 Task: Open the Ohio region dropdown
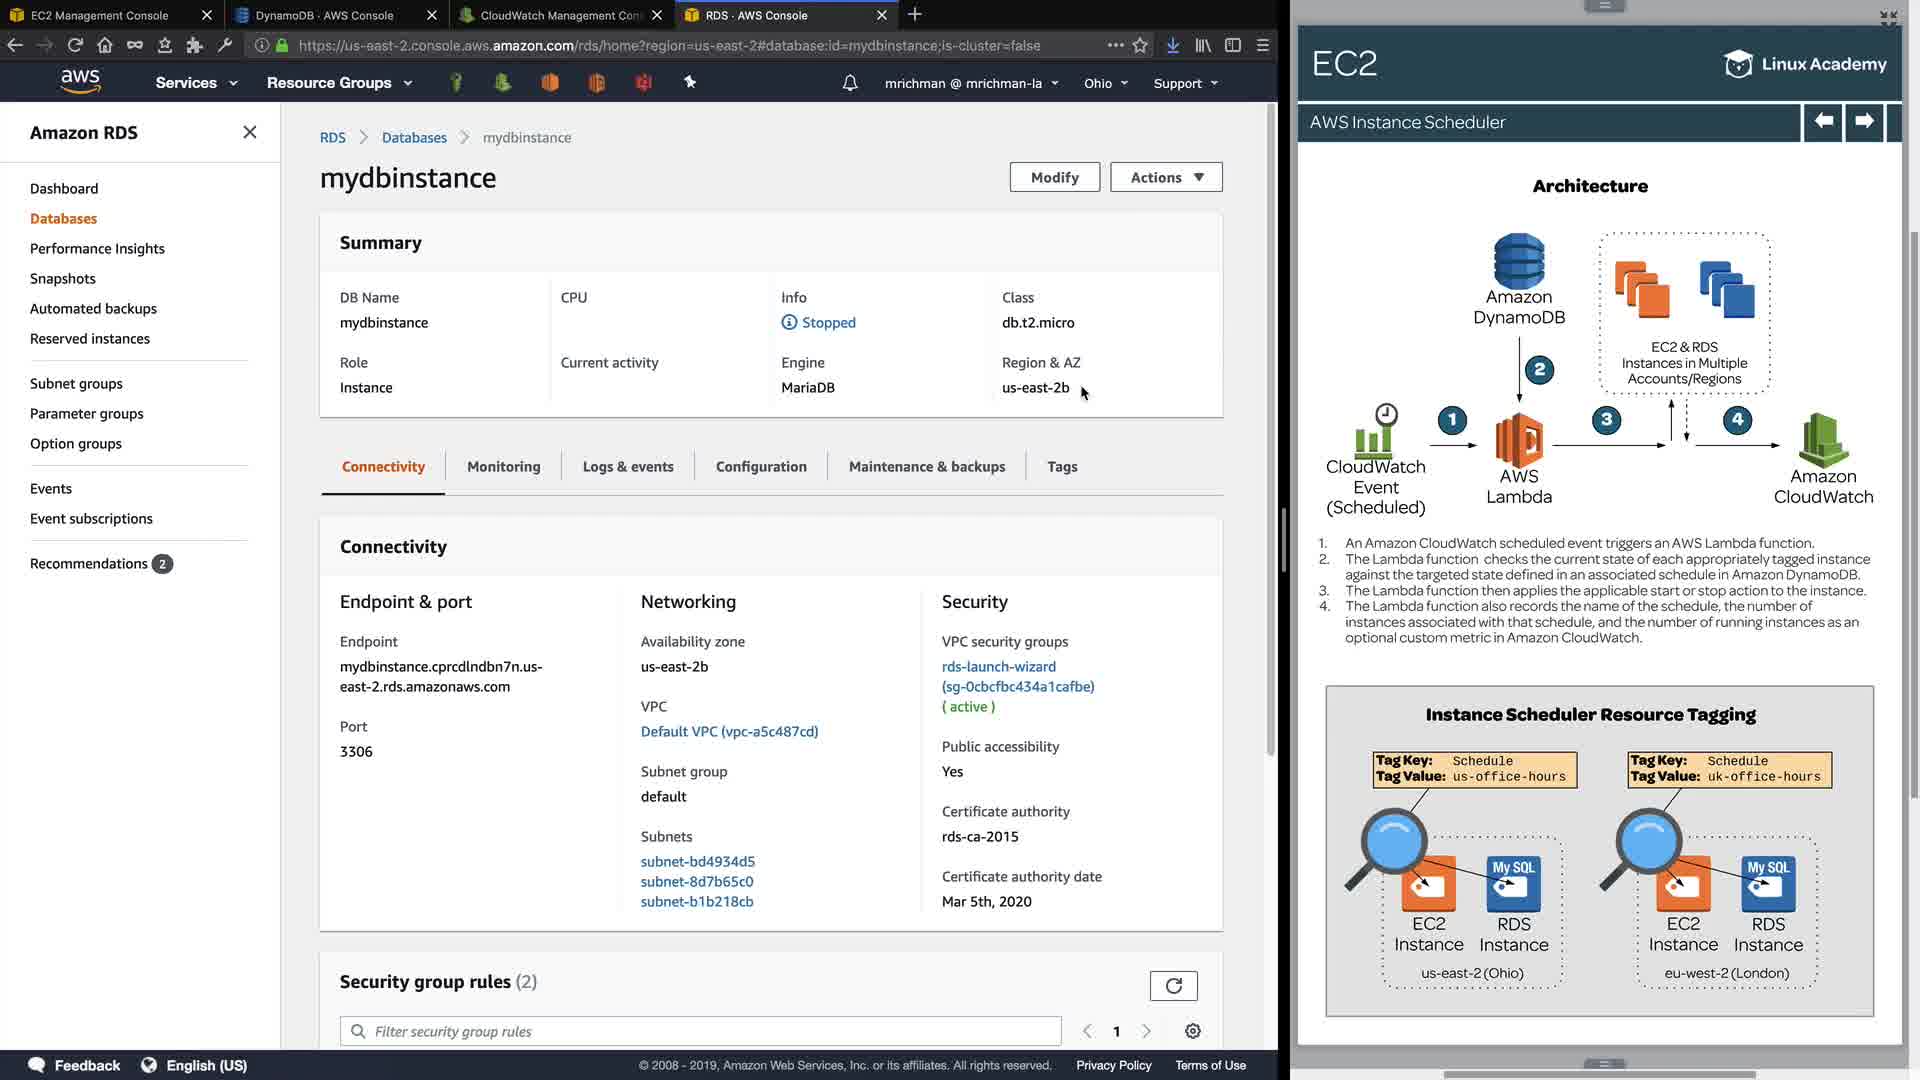point(1106,83)
